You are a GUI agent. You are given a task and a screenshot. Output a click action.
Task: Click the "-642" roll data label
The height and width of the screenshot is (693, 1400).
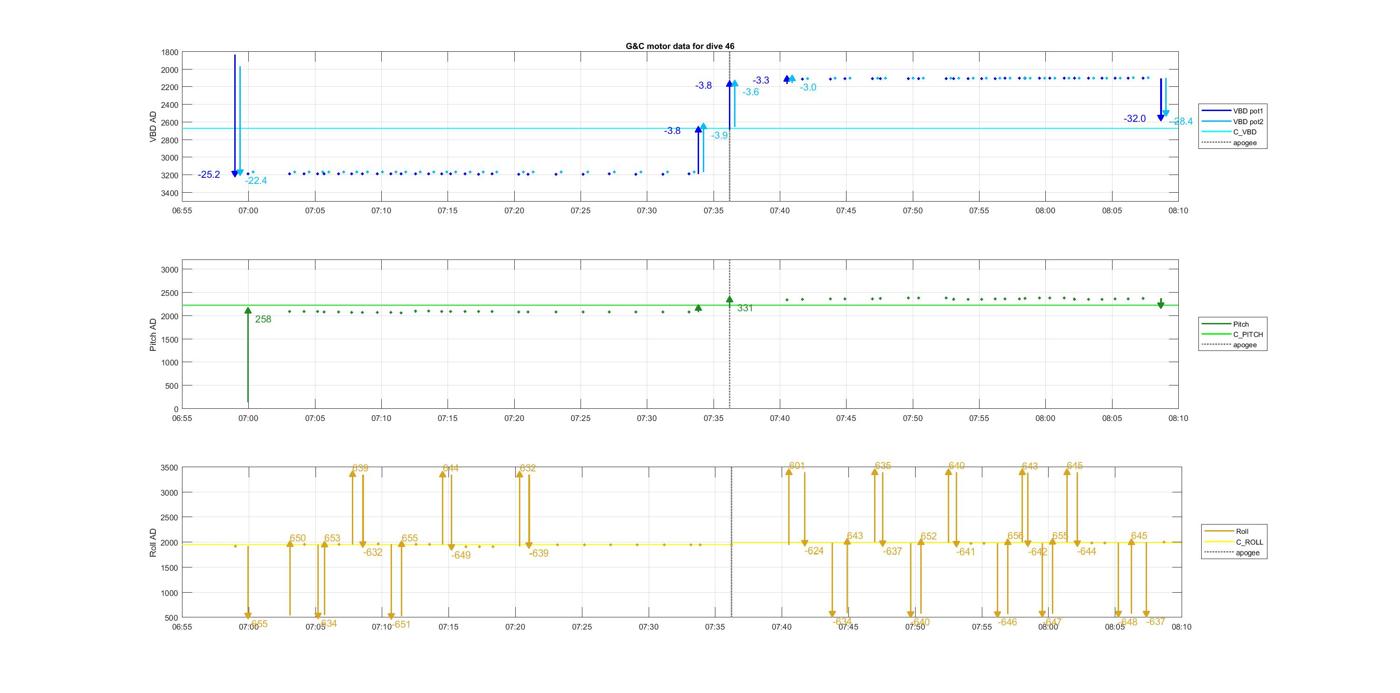point(1038,552)
